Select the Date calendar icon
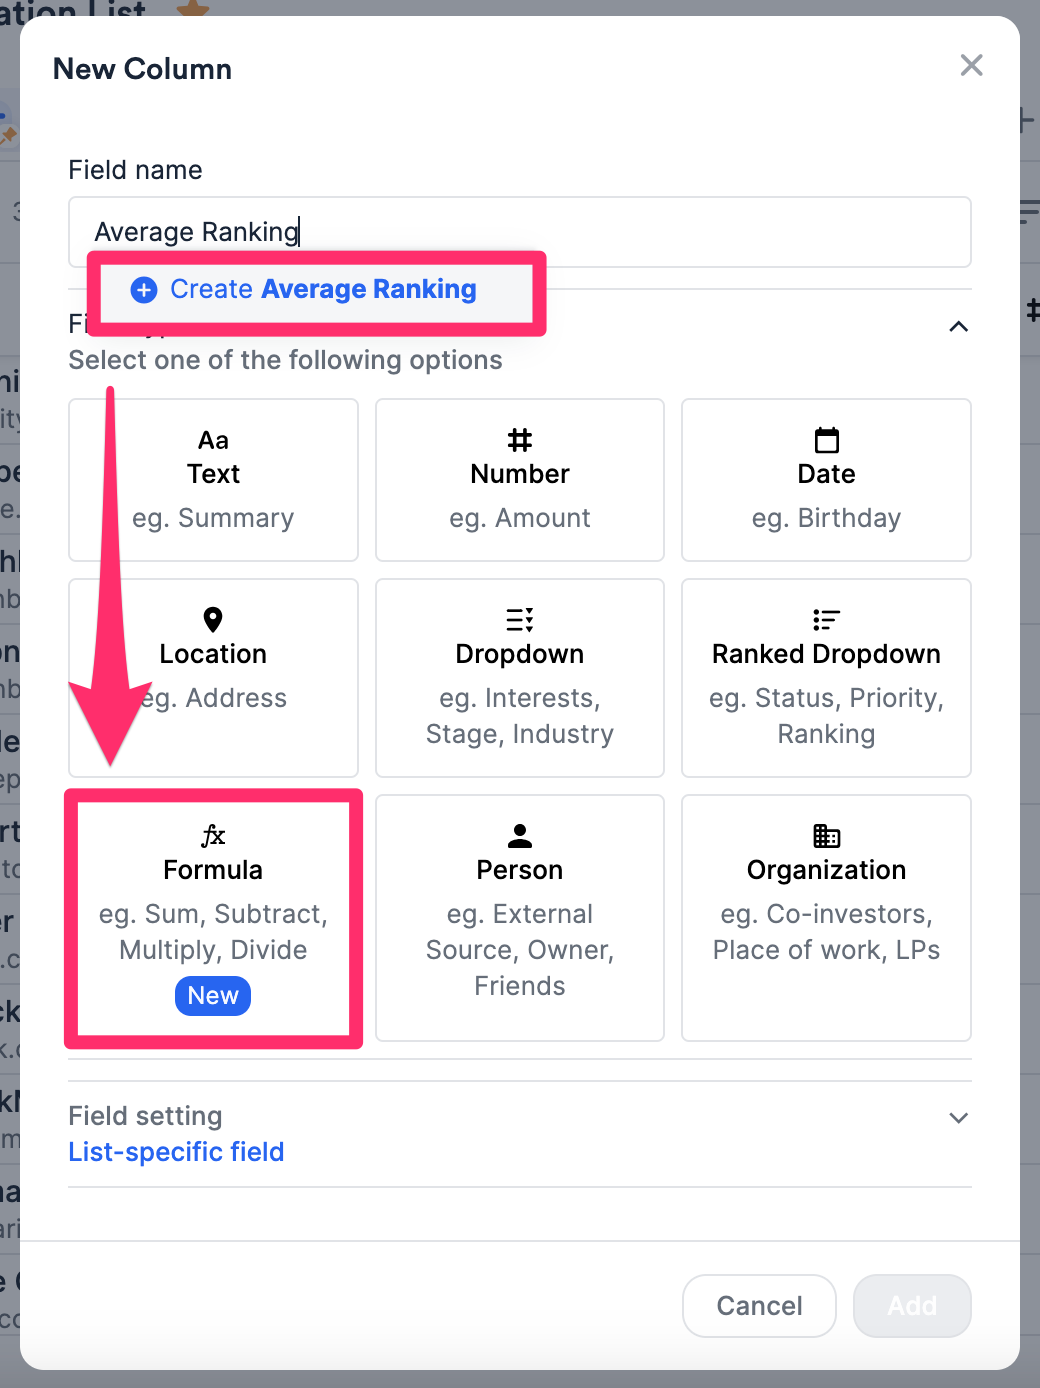The width and height of the screenshot is (1040, 1388). (826, 440)
